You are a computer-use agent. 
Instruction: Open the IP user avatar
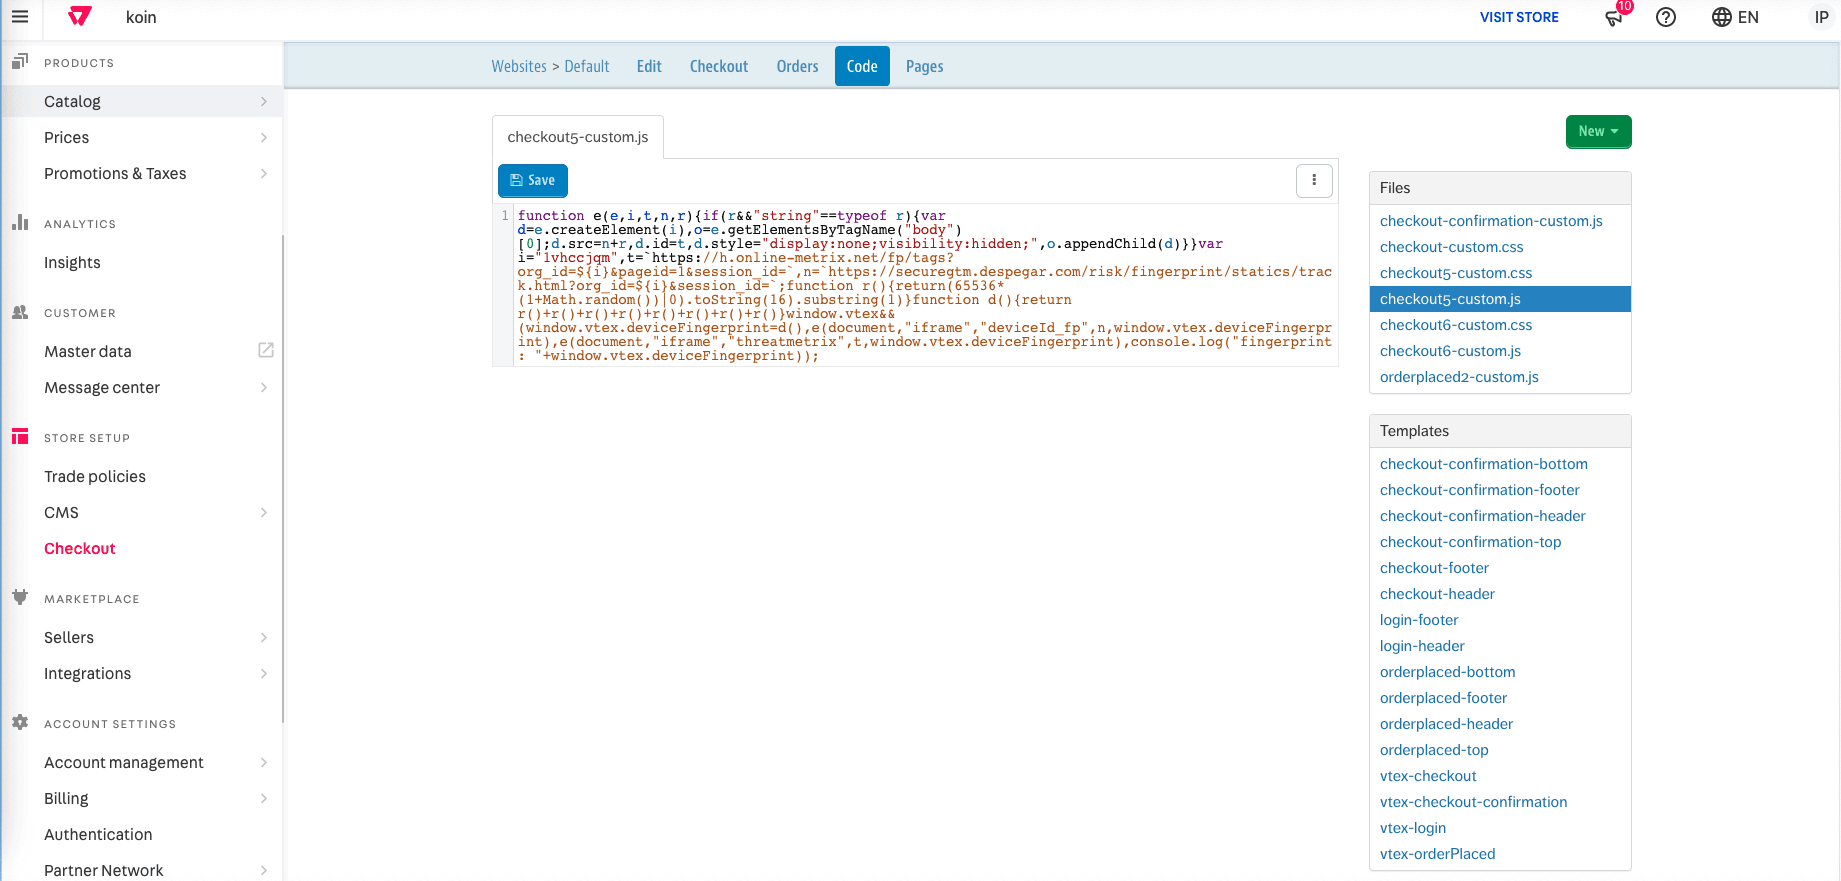tap(1821, 17)
